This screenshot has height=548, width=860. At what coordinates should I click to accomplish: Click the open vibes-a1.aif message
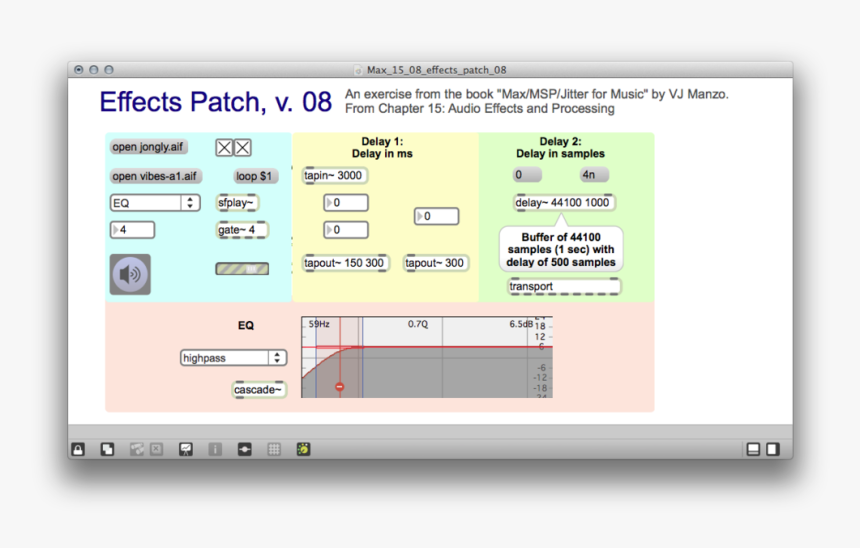point(155,176)
